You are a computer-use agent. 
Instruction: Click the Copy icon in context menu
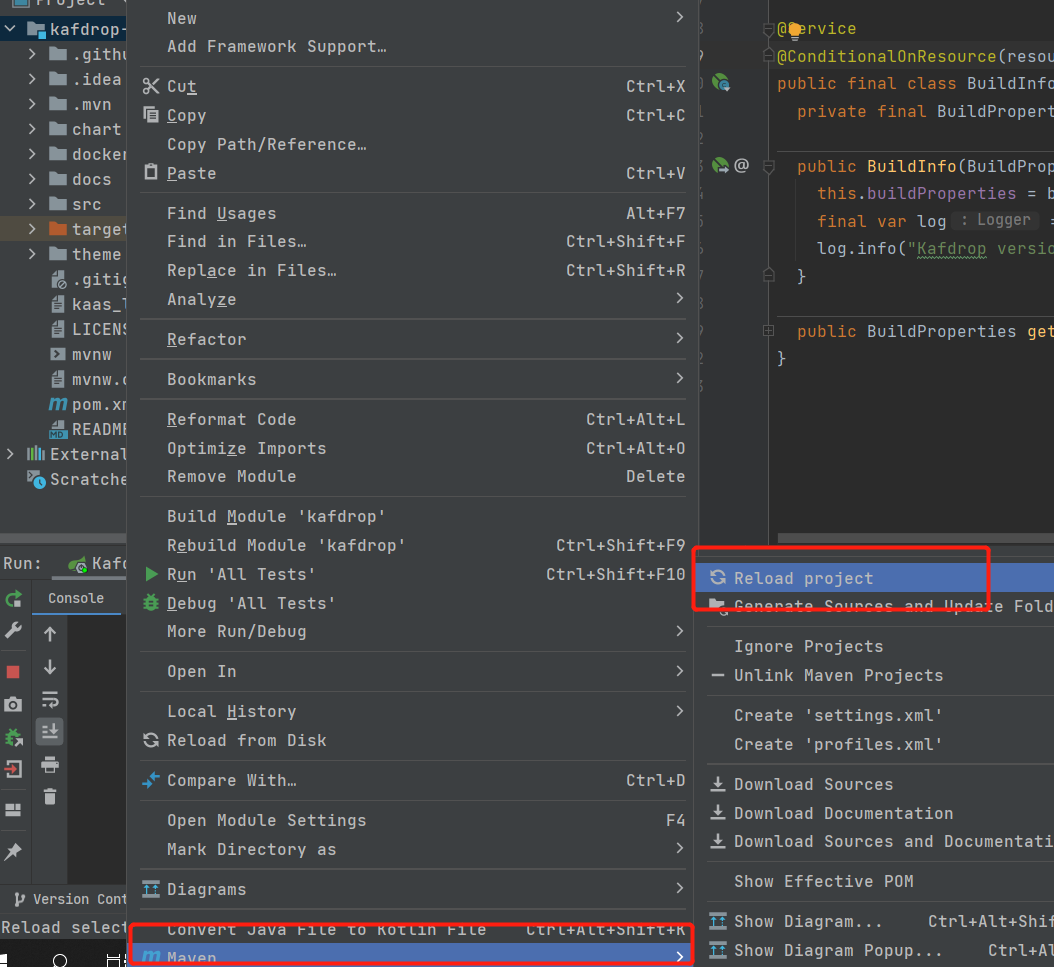(x=151, y=114)
